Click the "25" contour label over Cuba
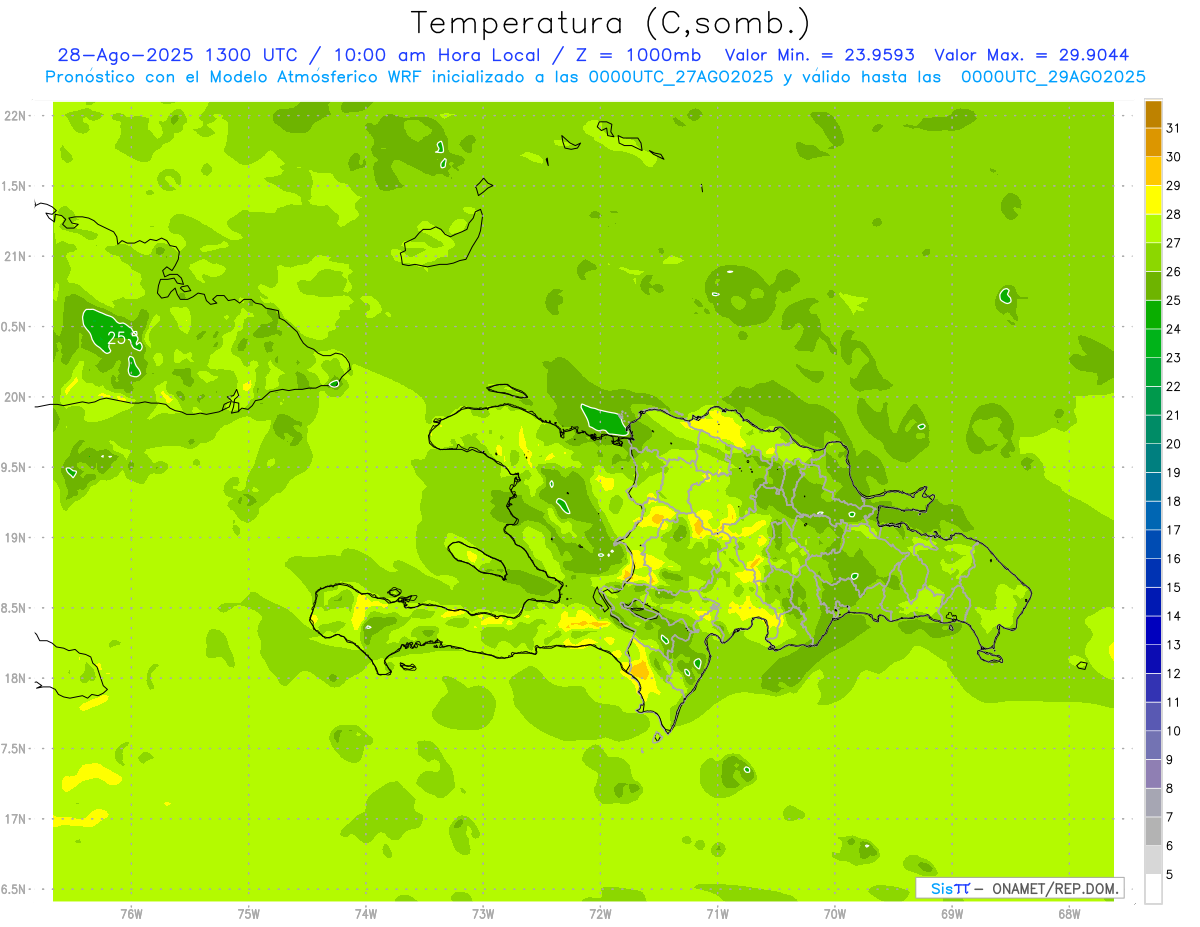Viewport: 1200px width, 927px height. point(116,338)
